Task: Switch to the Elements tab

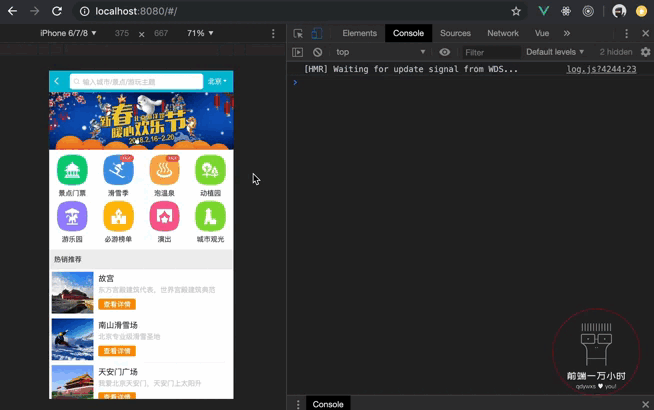Action: click(x=360, y=33)
